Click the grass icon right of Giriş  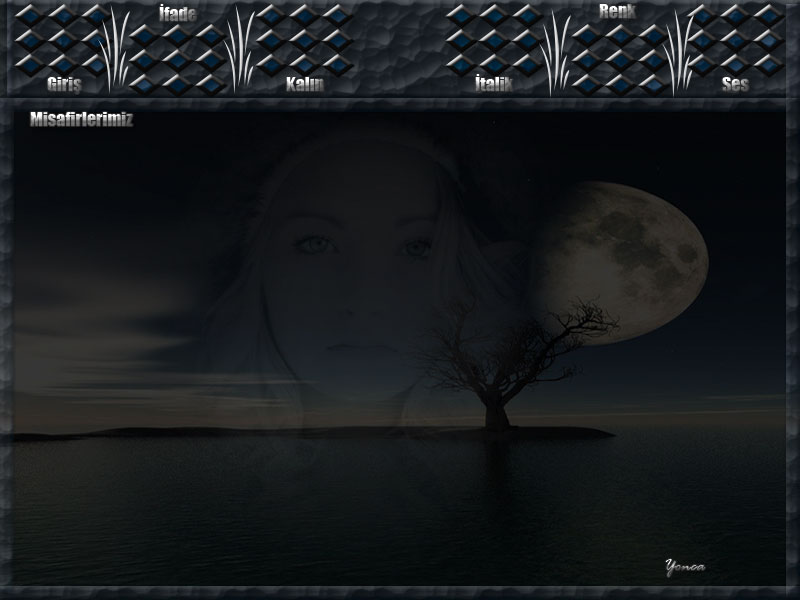(x=116, y=48)
